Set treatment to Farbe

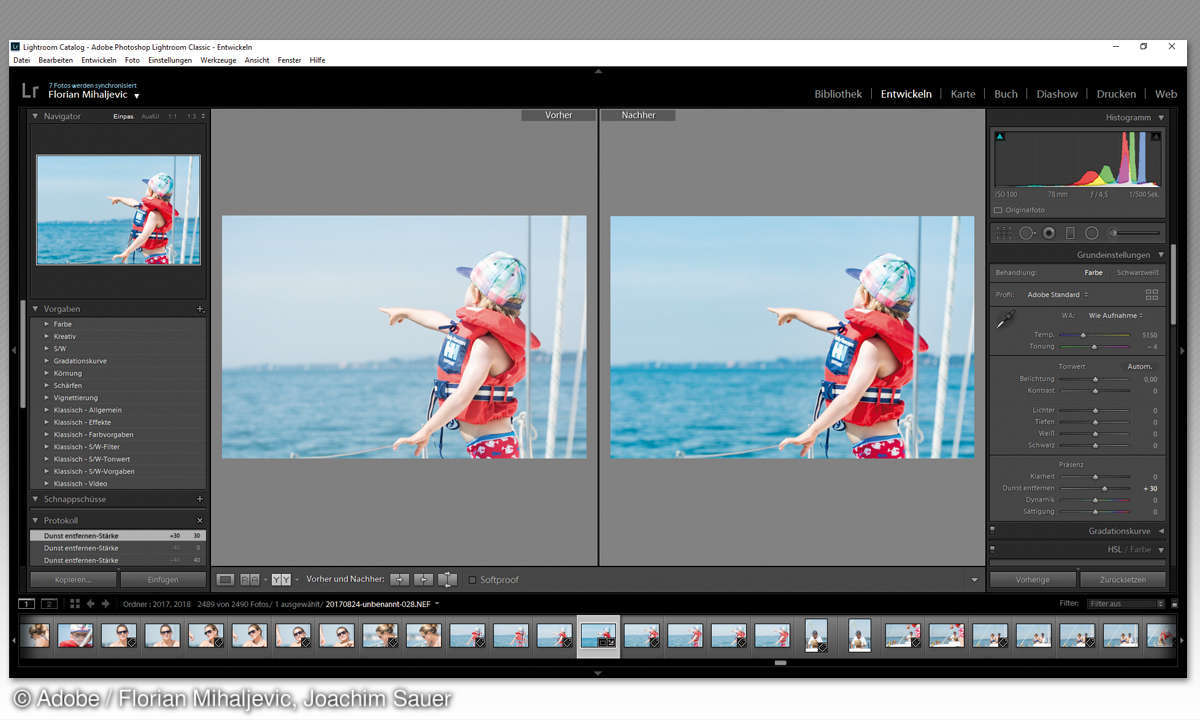point(1093,272)
